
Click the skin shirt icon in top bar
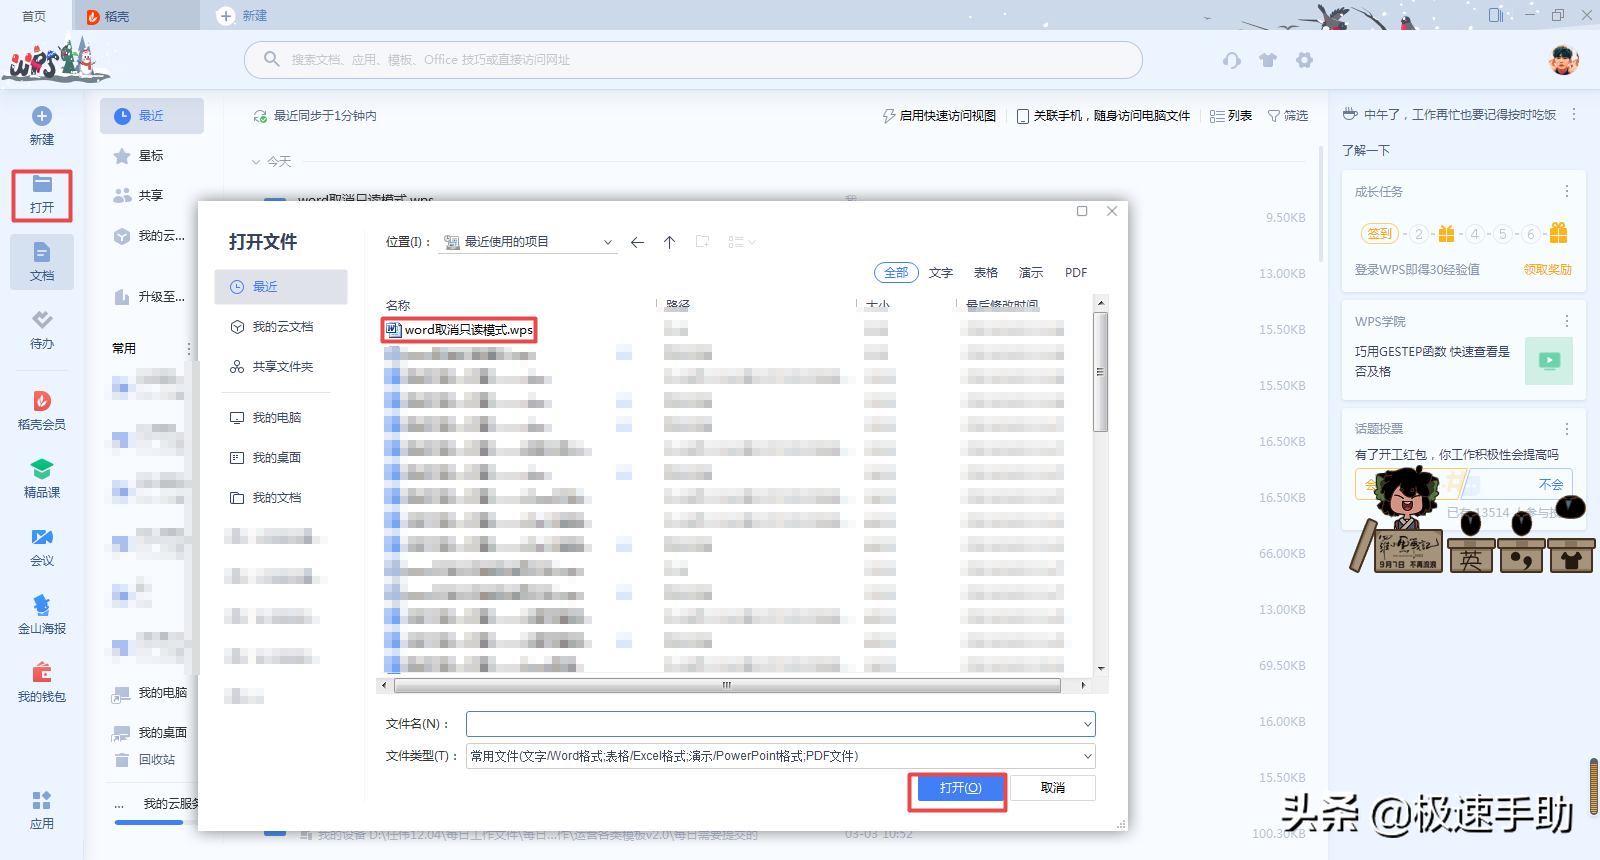tap(1268, 60)
